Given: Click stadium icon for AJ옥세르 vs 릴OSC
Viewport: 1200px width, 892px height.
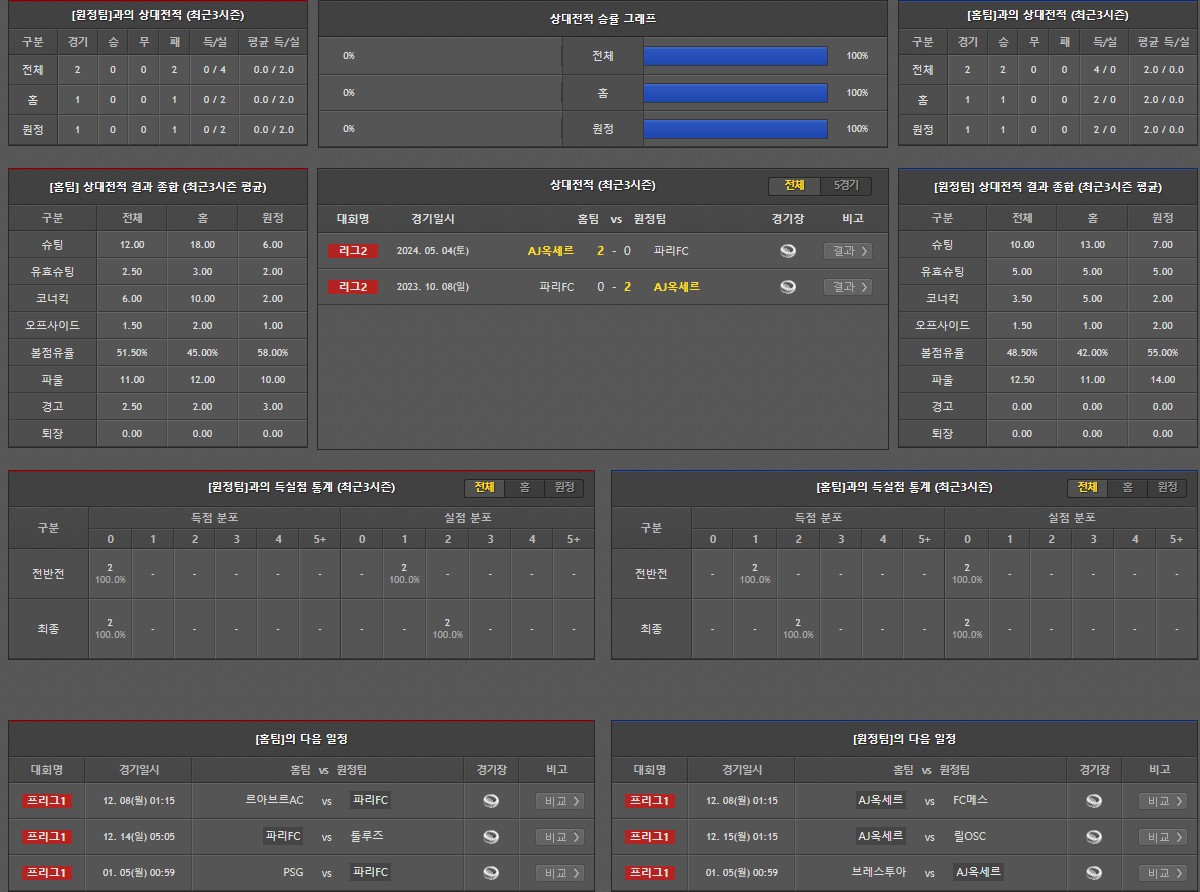Looking at the screenshot, I should (1094, 837).
